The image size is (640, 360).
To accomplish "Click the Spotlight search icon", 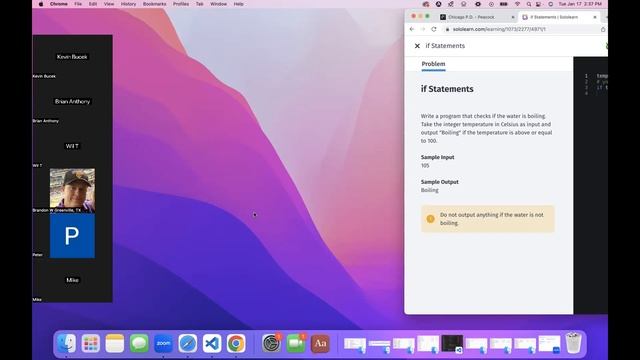I will [529, 4].
